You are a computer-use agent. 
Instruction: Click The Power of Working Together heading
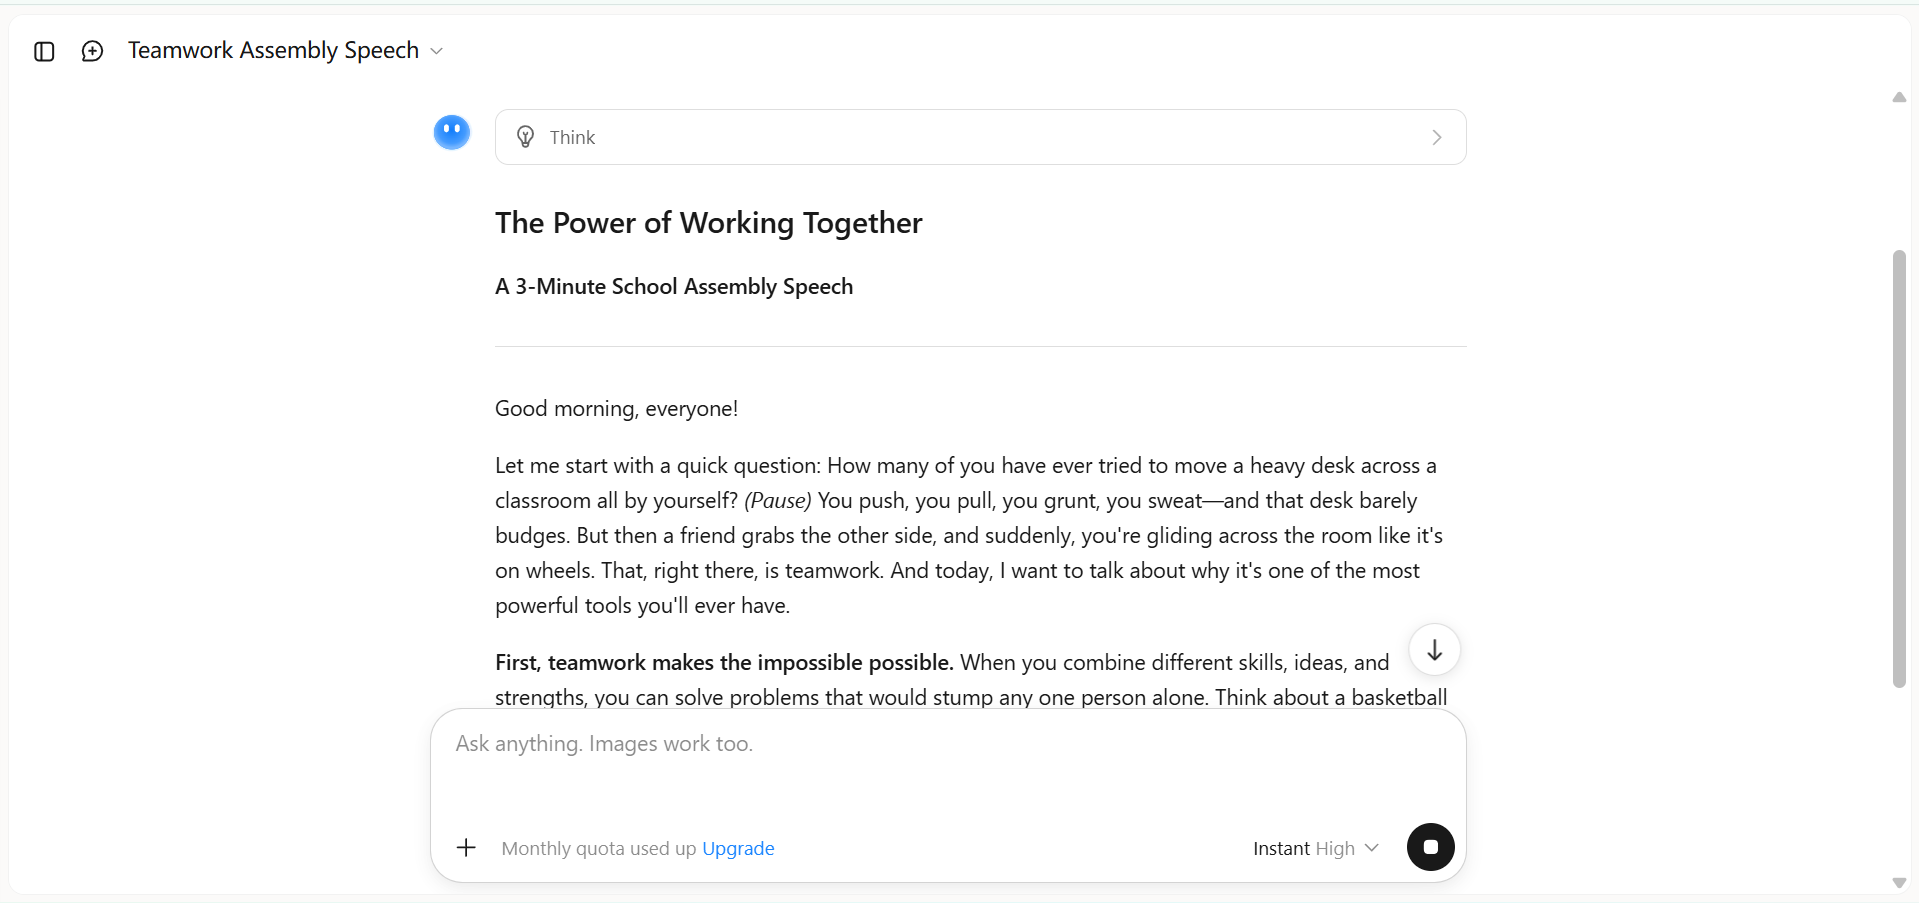[x=708, y=222]
